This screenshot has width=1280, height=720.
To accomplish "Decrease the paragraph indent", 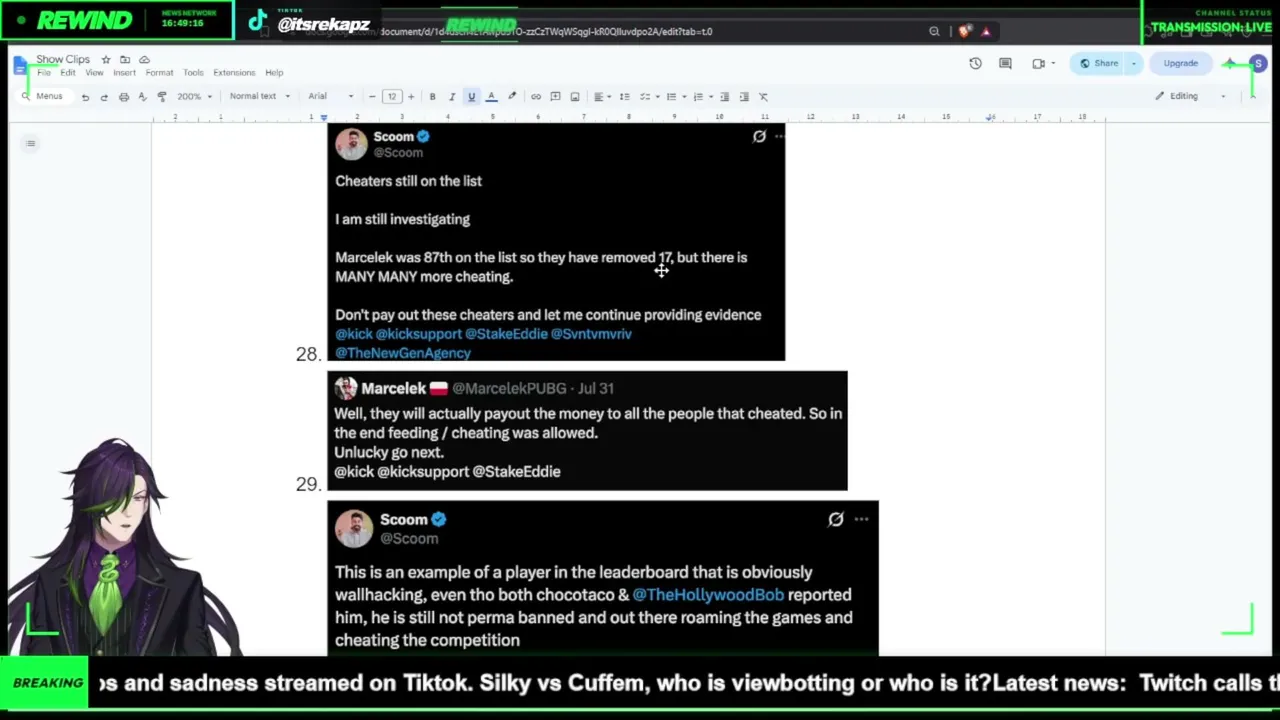I will (725, 97).
